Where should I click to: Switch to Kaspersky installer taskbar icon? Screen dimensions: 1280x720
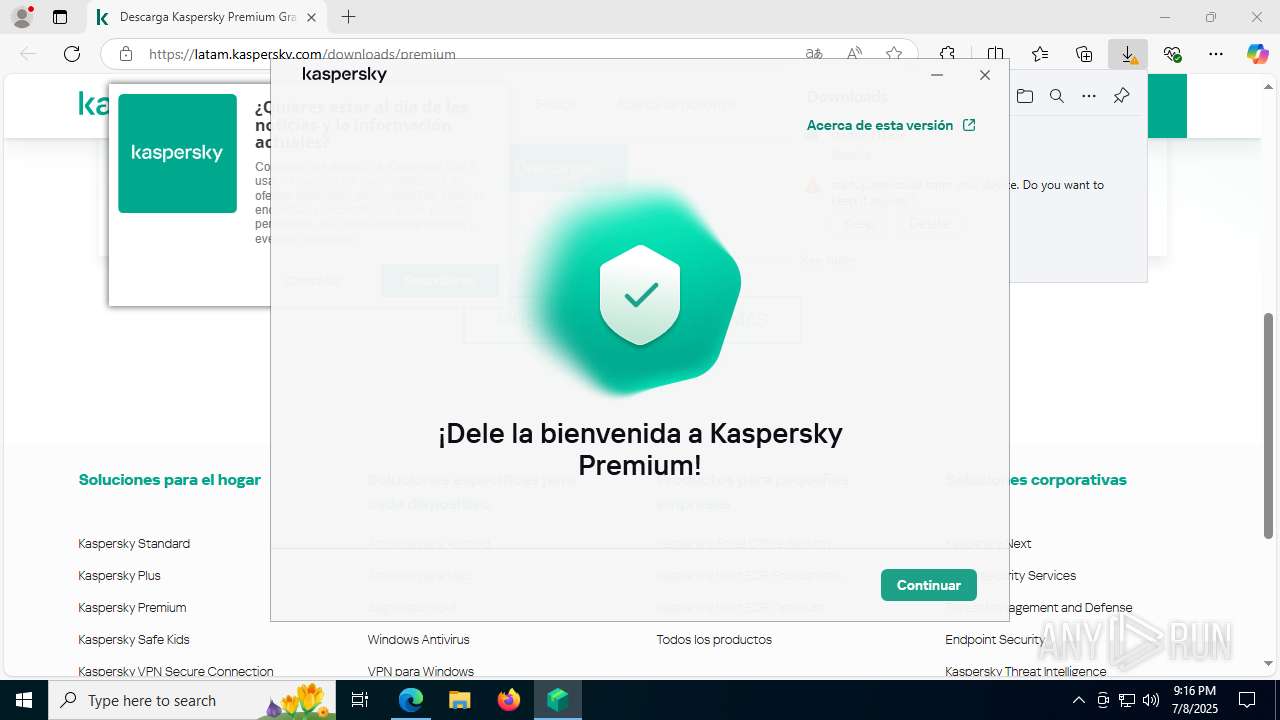tap(557, 700)
